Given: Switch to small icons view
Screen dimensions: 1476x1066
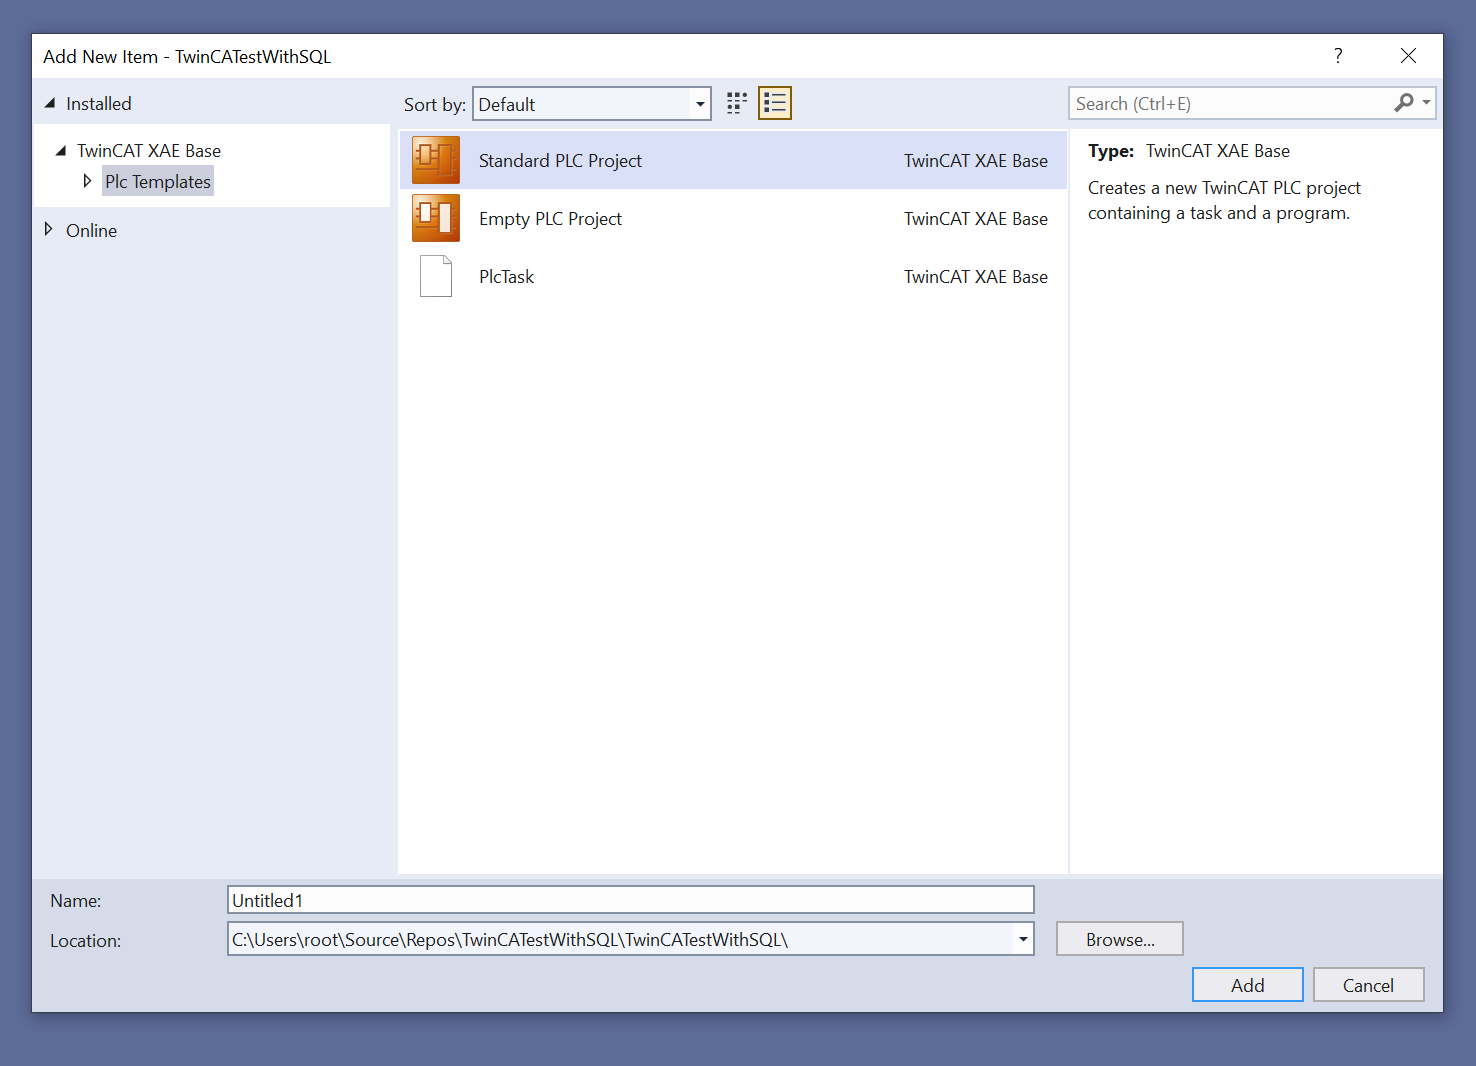Looking at the screenshot, I should click(x=737, y=103).
